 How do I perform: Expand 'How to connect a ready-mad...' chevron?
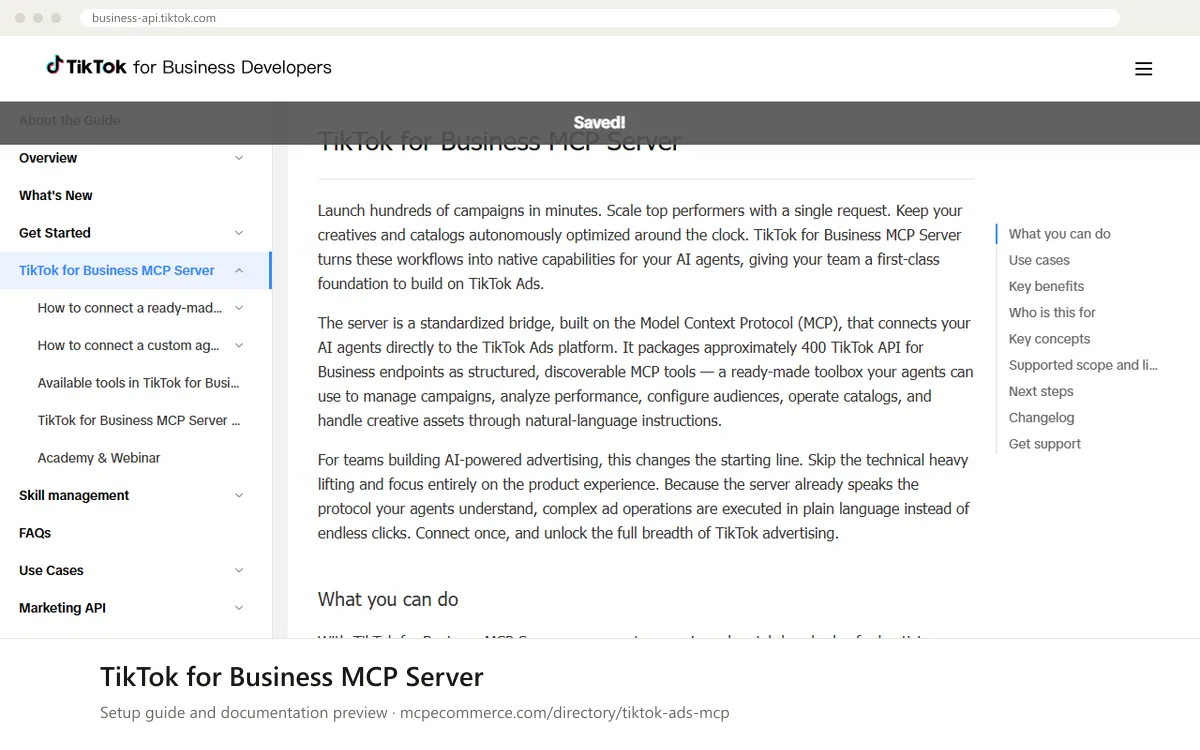[239, 308]
